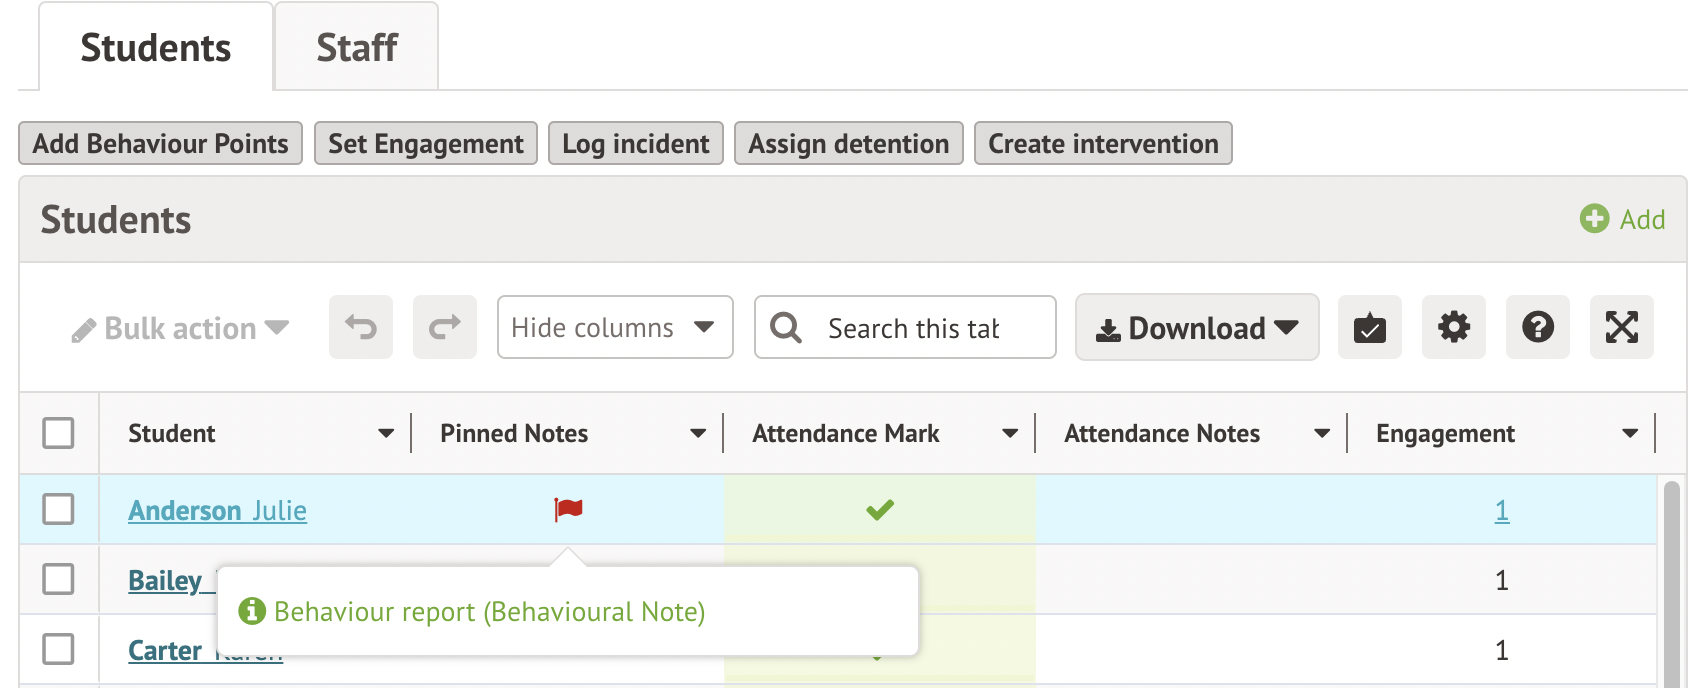Switch to the Staff tab
This screenshot has width=1694, height=688.
click(356, 47)
